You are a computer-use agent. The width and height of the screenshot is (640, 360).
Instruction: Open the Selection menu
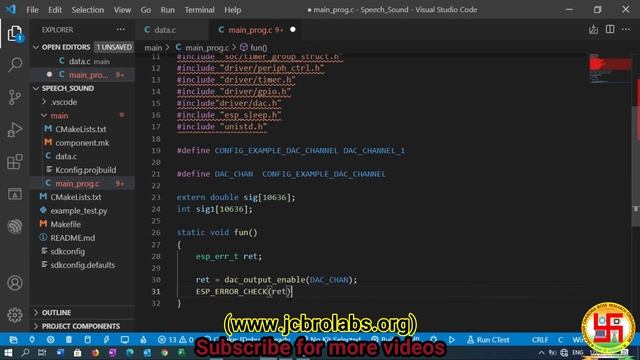pos(88,9)
